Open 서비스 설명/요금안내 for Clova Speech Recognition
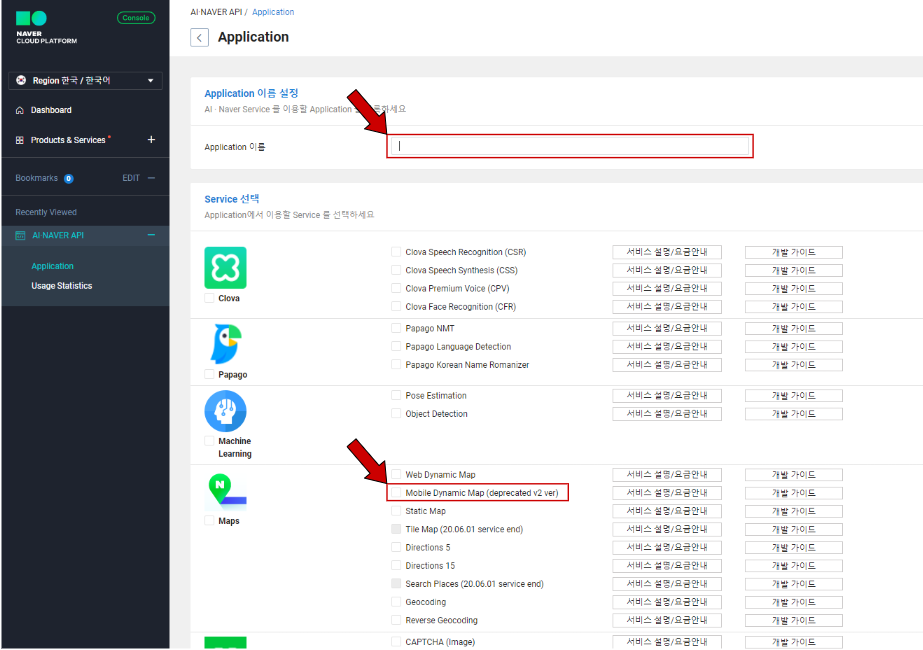 click(x=667, y=252)
